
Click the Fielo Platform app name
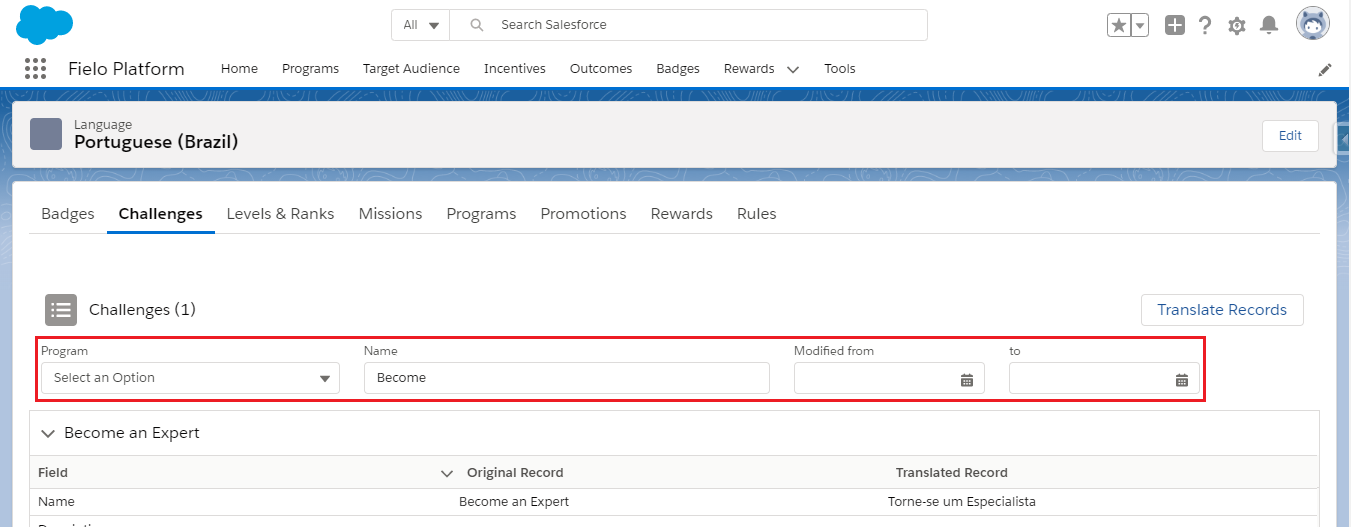pos(126,69)
